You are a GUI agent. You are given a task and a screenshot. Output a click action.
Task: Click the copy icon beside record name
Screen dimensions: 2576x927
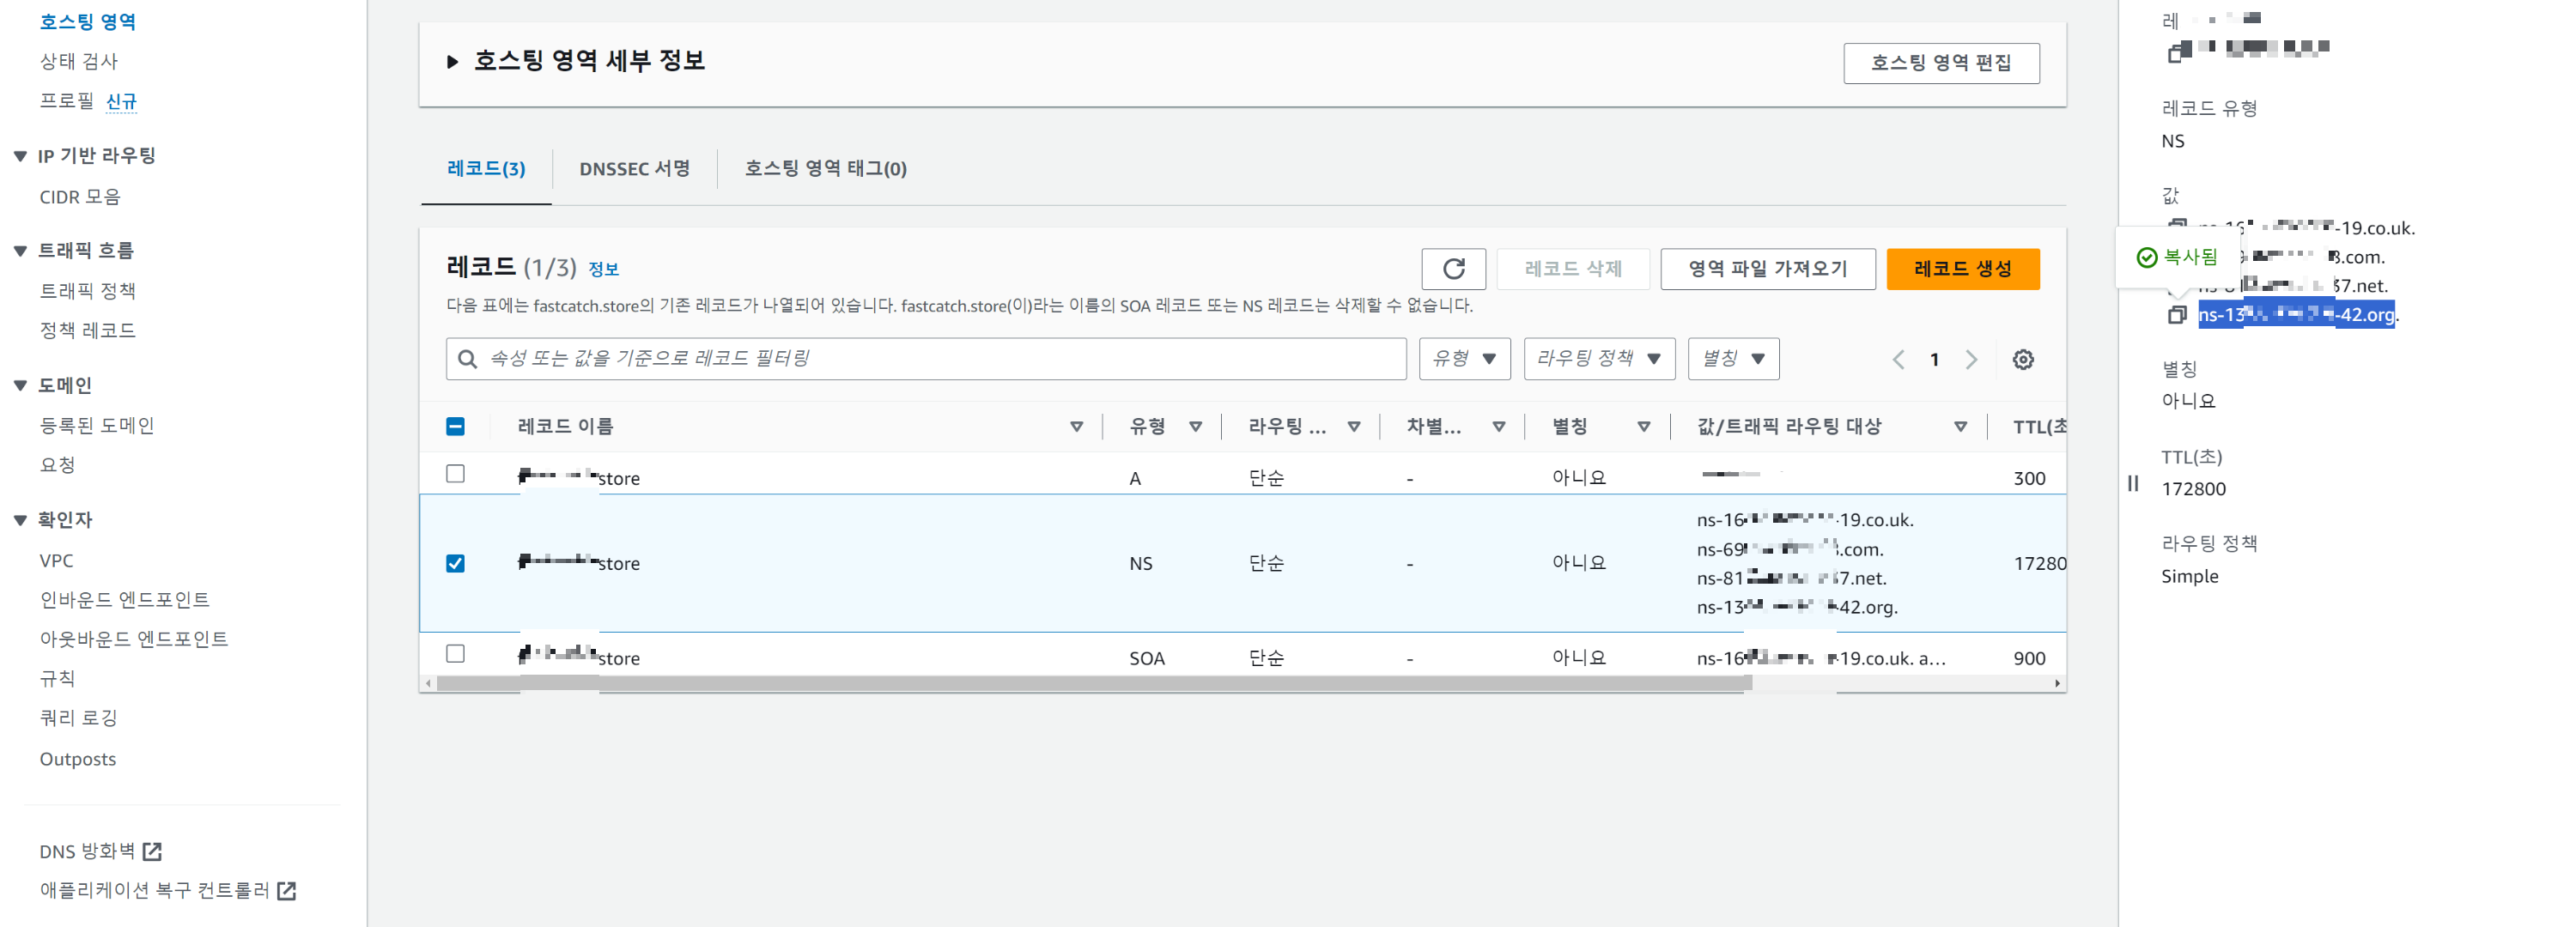point(2177,51)
